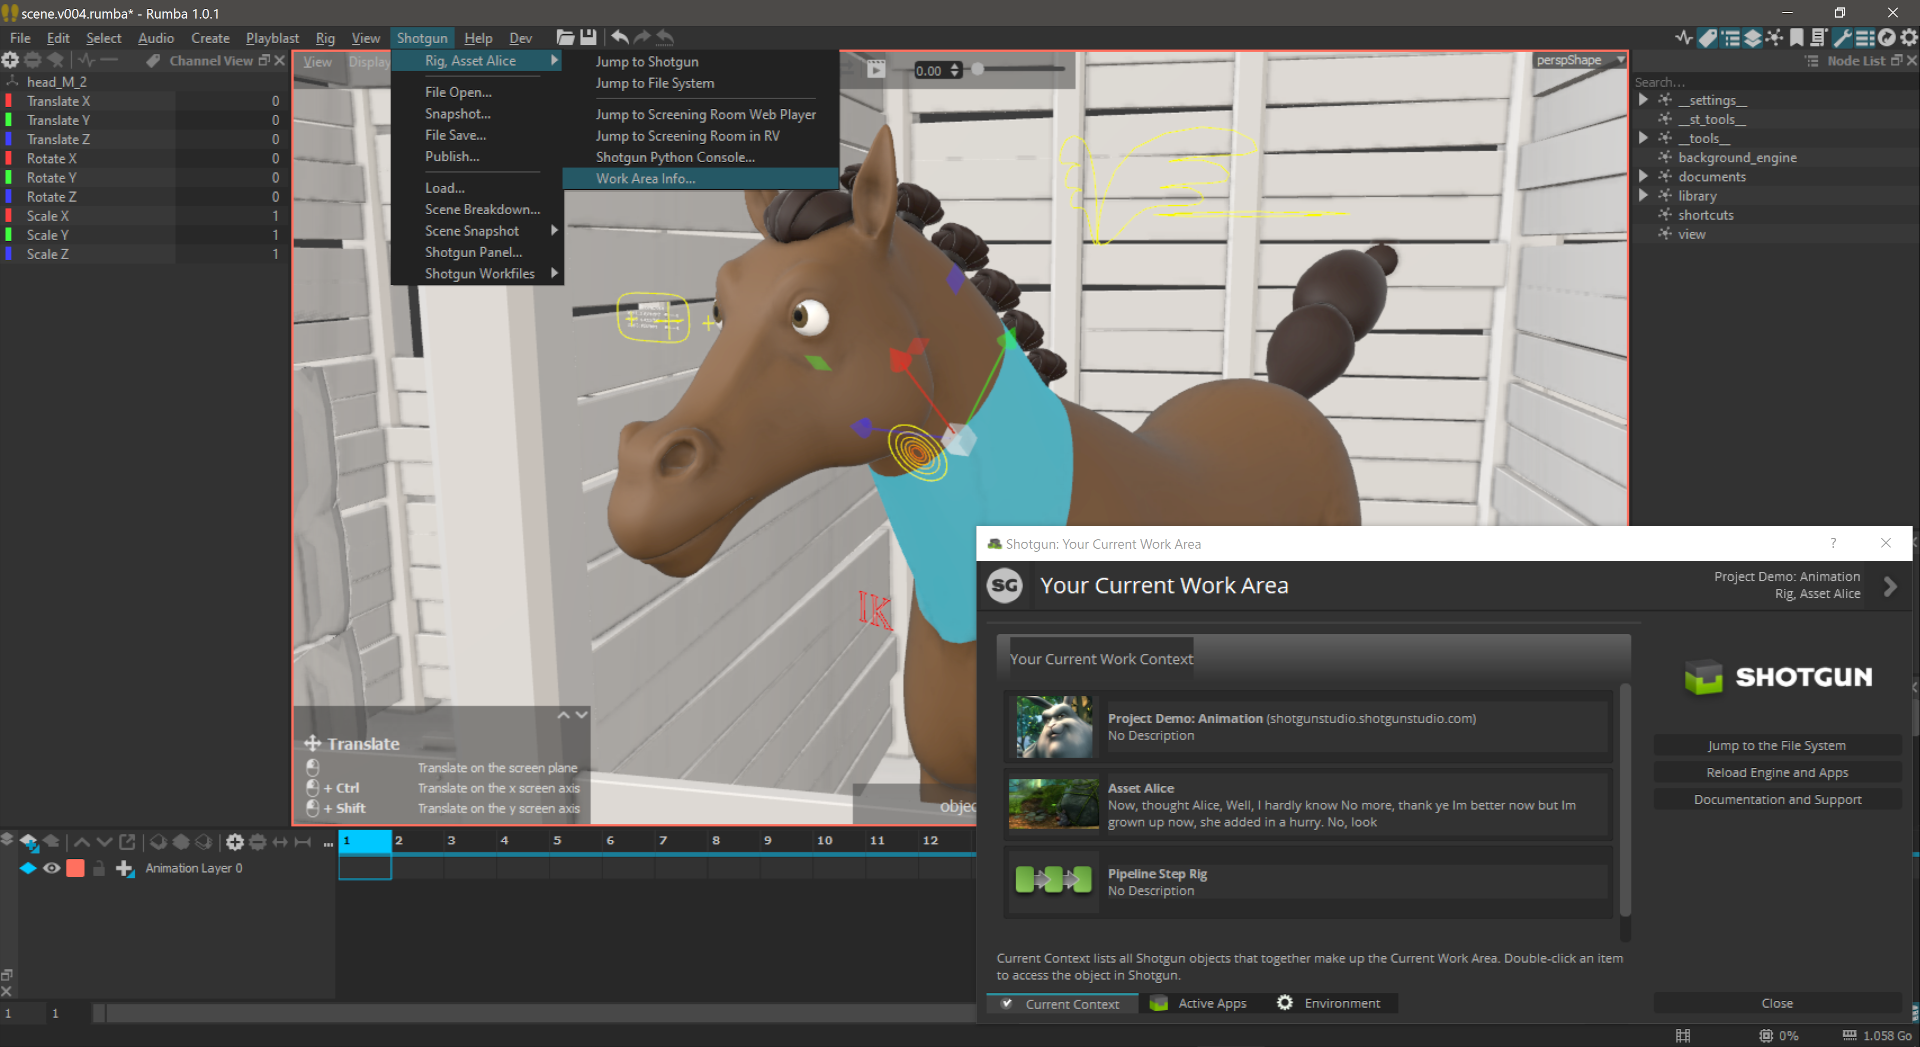Image resolution: width=1920 pixels, height=1047 pixels.
Task: Open Shotgun Python Console entry
Action: [700, 157]
